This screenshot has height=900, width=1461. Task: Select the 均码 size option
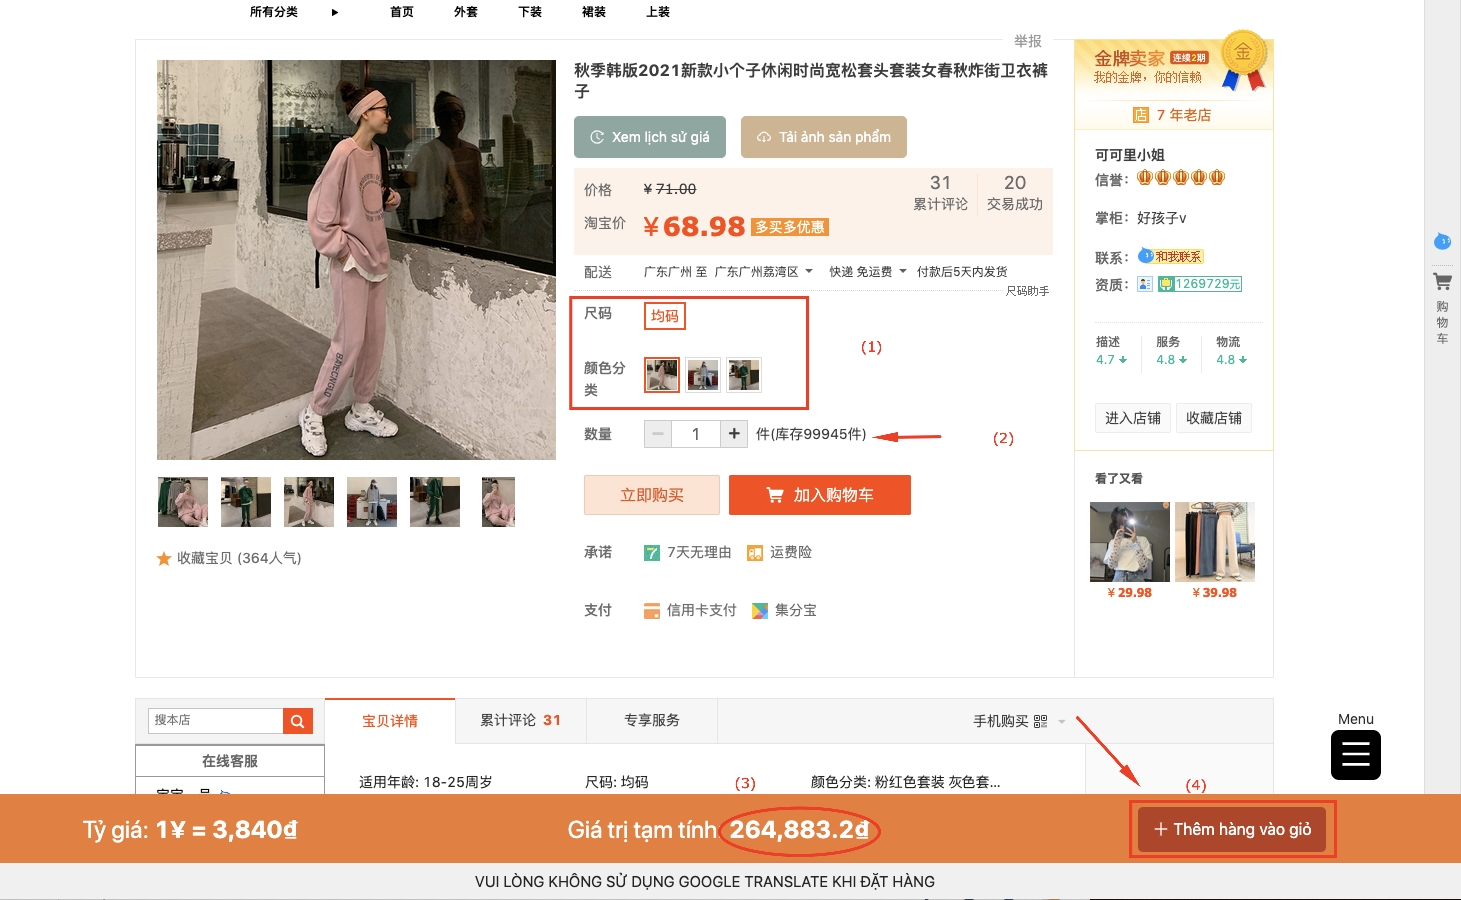pyautogui.click(x=664, y=316)
